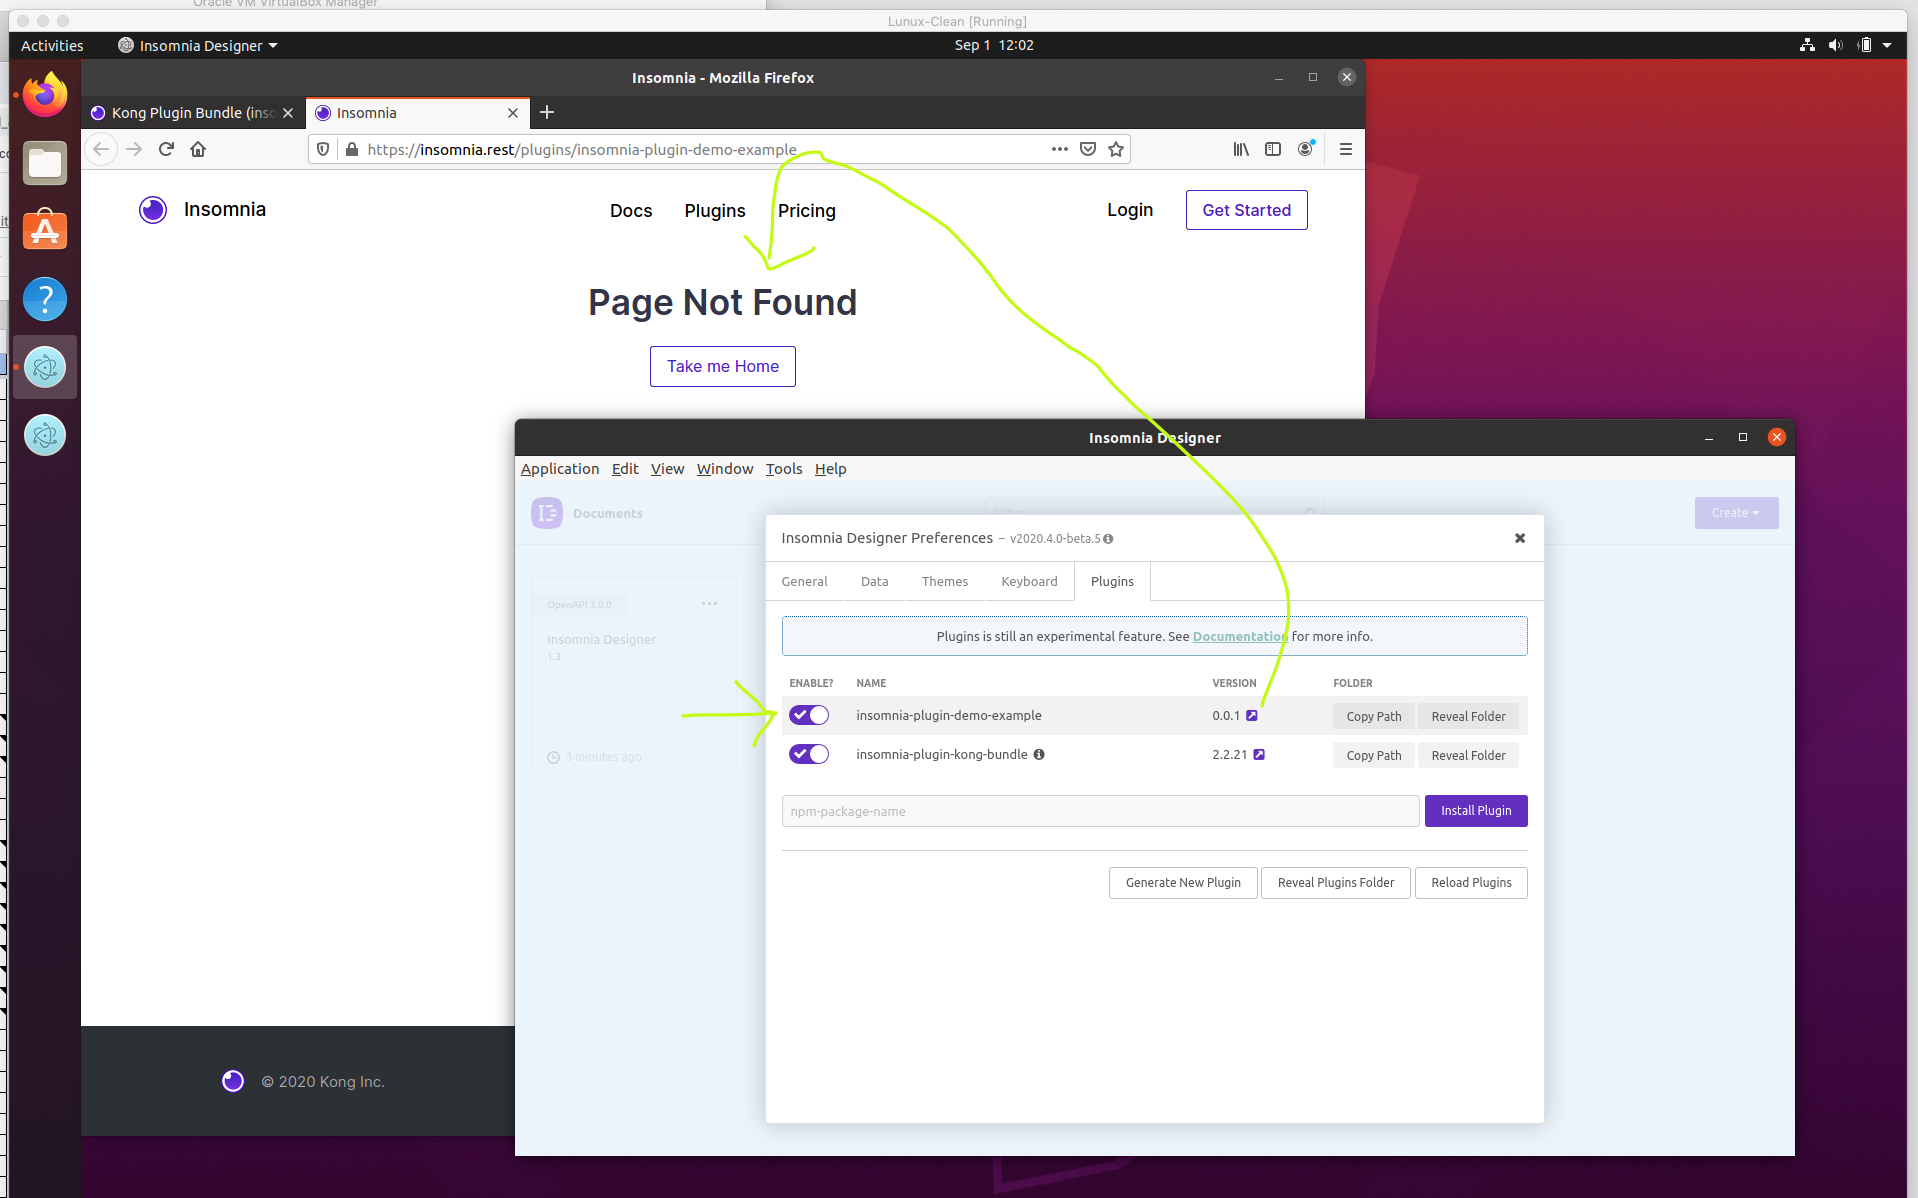This screenshot has height=1198, width=1918.
Task: Switch to the General preferences tab
Action: click(x=804, y=581)
